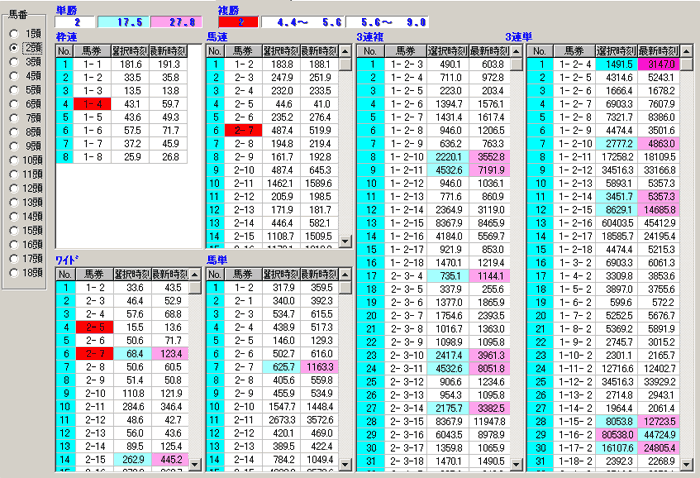700x478 pixels.
Task: Click the 単勝 odds field showing 17.5
Action: [x=124, y=22]
